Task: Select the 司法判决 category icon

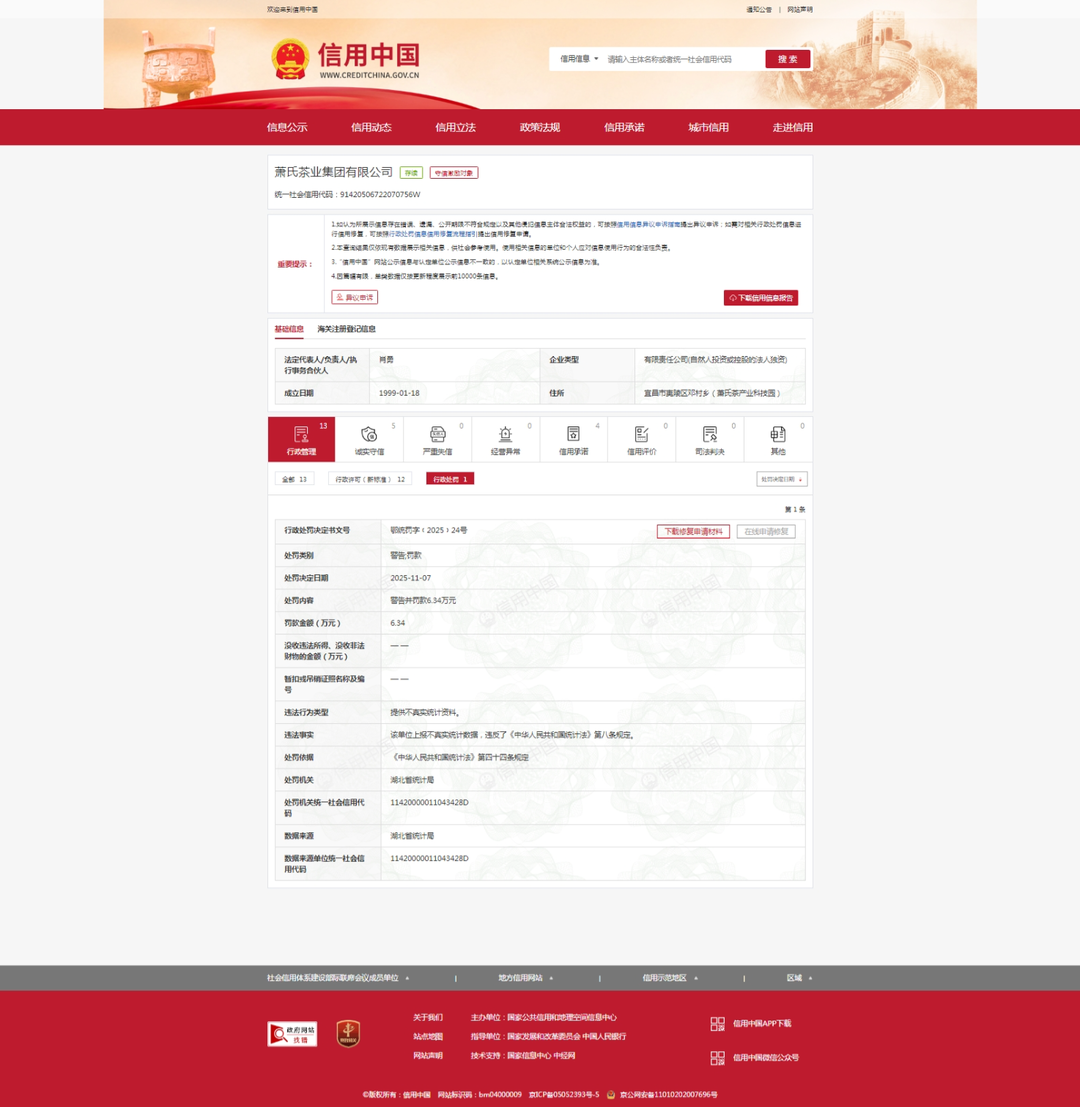Action: (709, 435)
